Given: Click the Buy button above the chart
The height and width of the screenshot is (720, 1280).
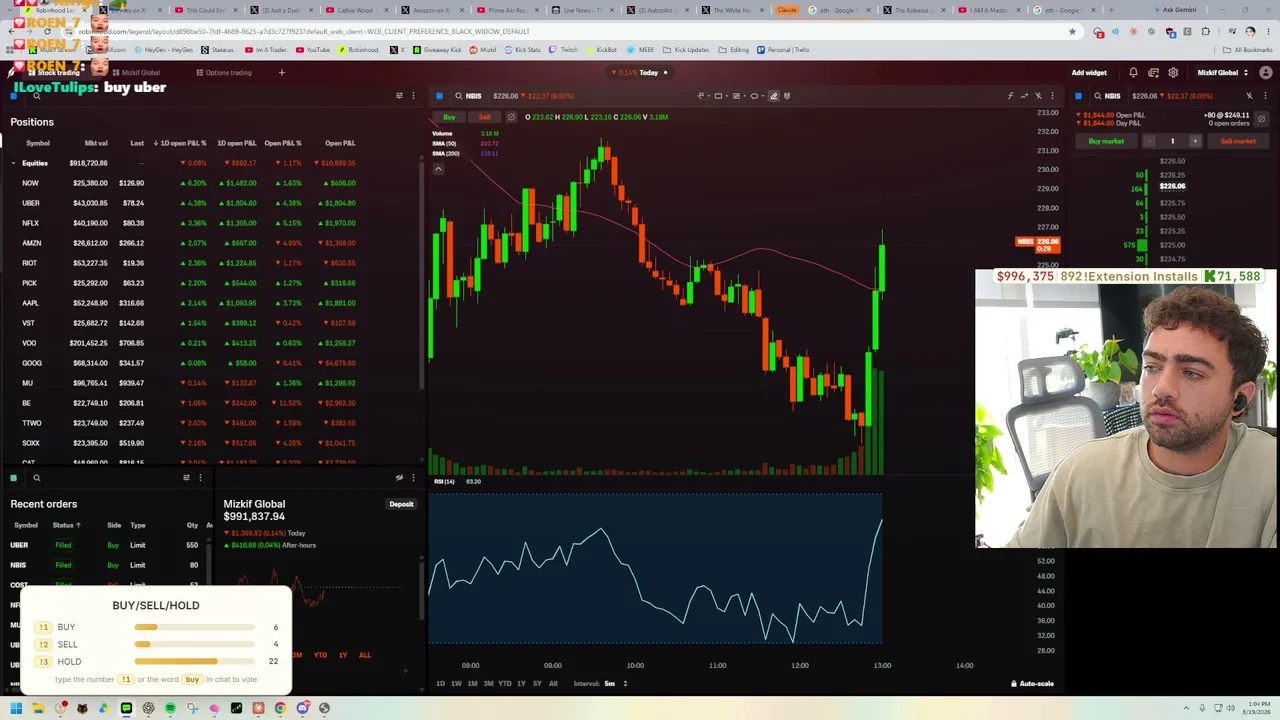Looking at the screenshot, I should point(449,117).
